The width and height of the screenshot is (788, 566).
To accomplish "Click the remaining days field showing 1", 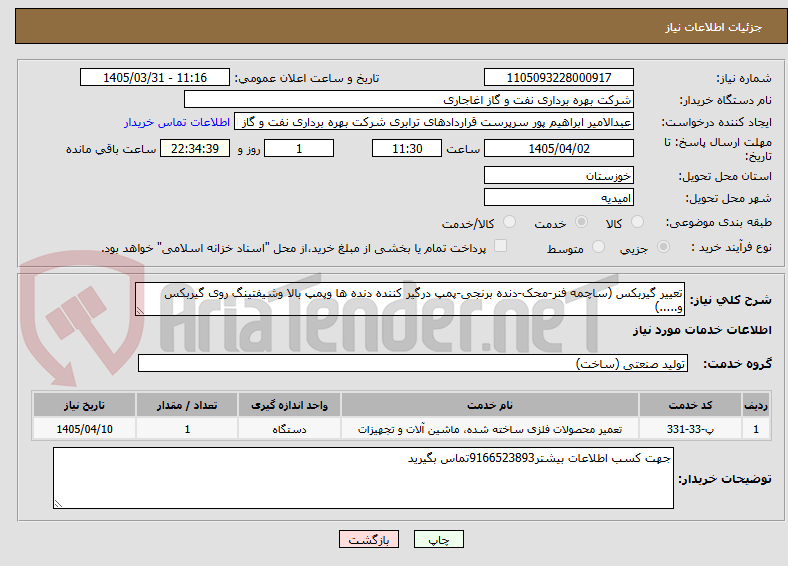I will [x=299, y=148].
